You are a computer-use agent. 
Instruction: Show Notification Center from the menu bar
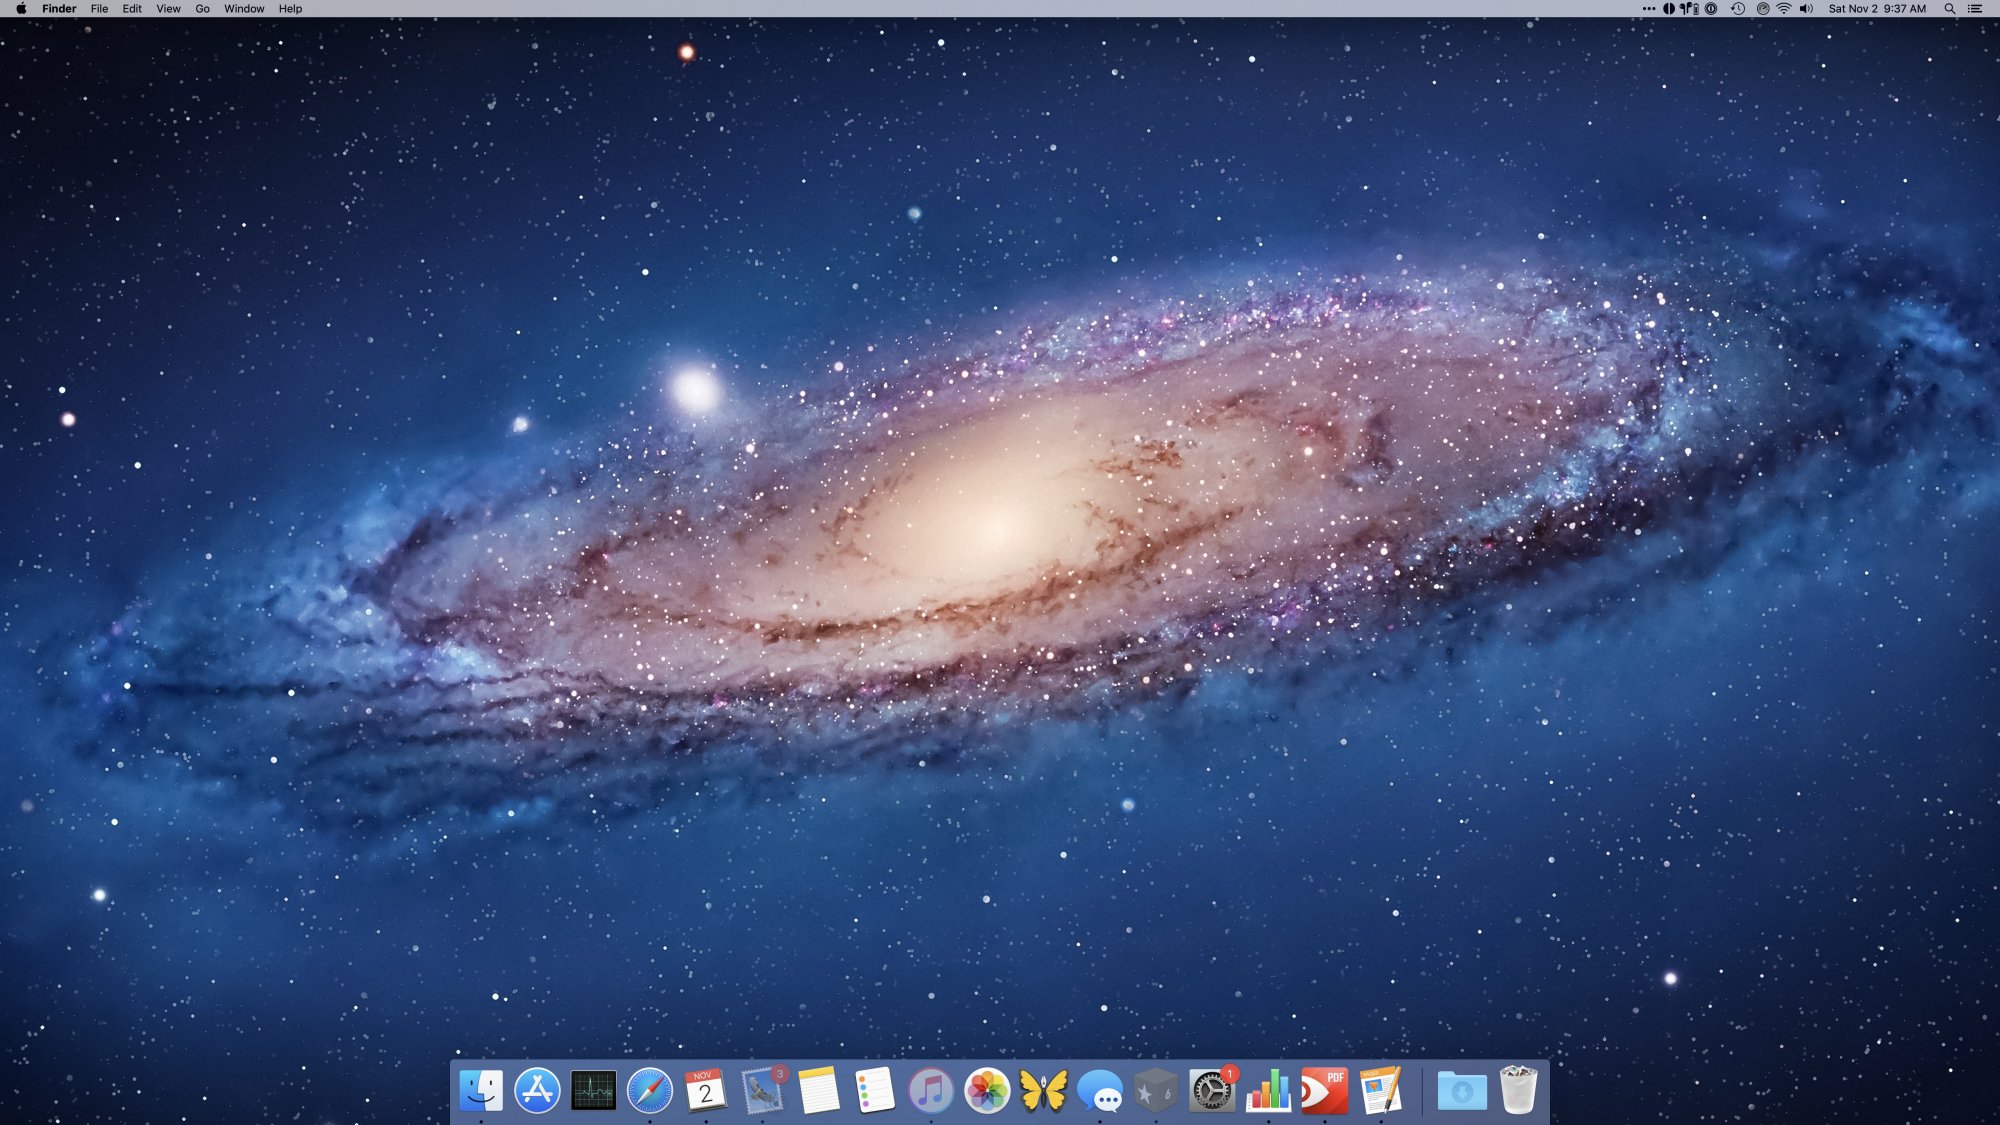pos(1975,8)
